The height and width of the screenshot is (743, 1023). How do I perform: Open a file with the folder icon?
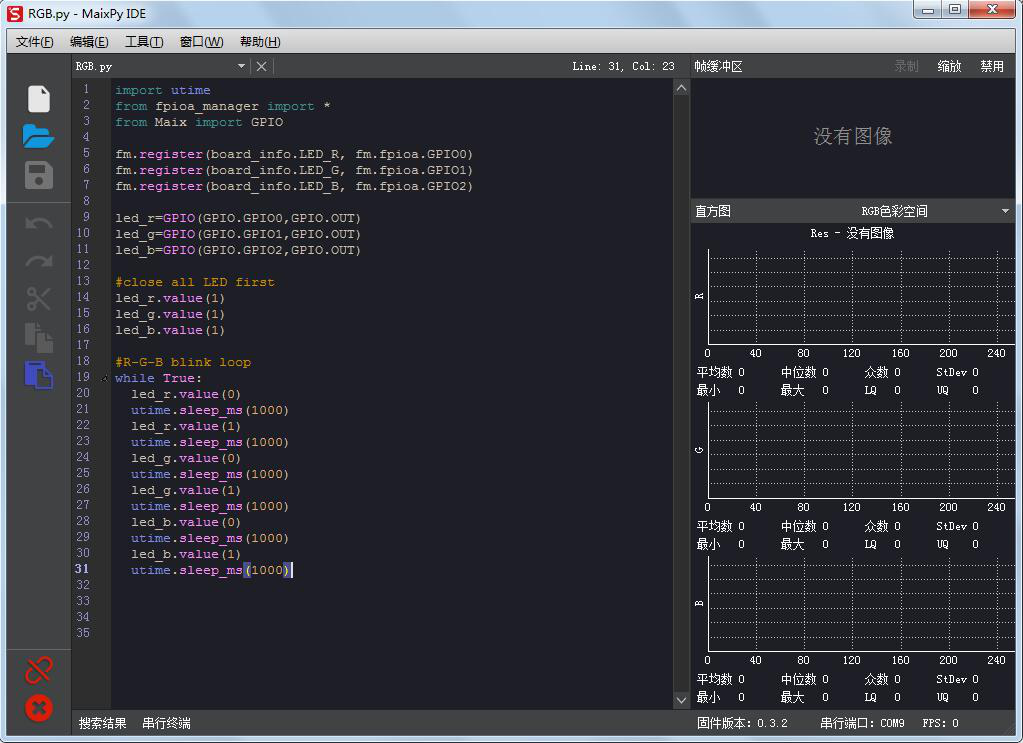(x=38, y=136)
